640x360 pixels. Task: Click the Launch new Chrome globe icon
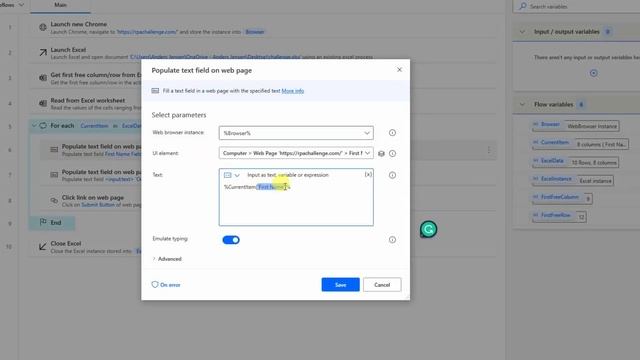coord(42,27)
